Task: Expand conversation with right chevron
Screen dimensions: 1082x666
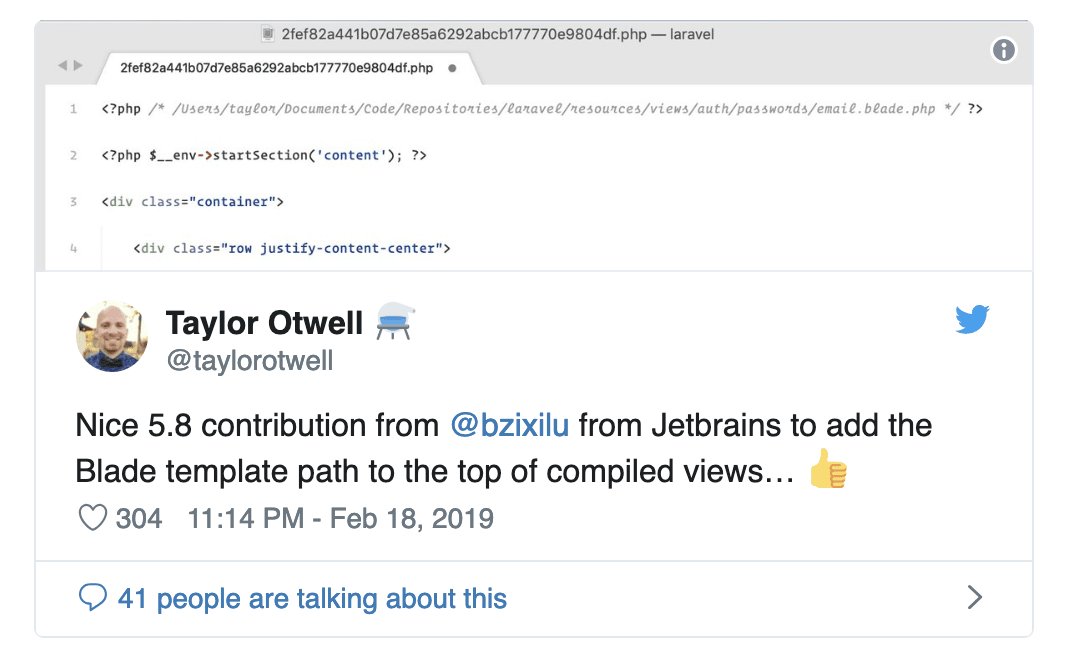Action: [974, 597]
